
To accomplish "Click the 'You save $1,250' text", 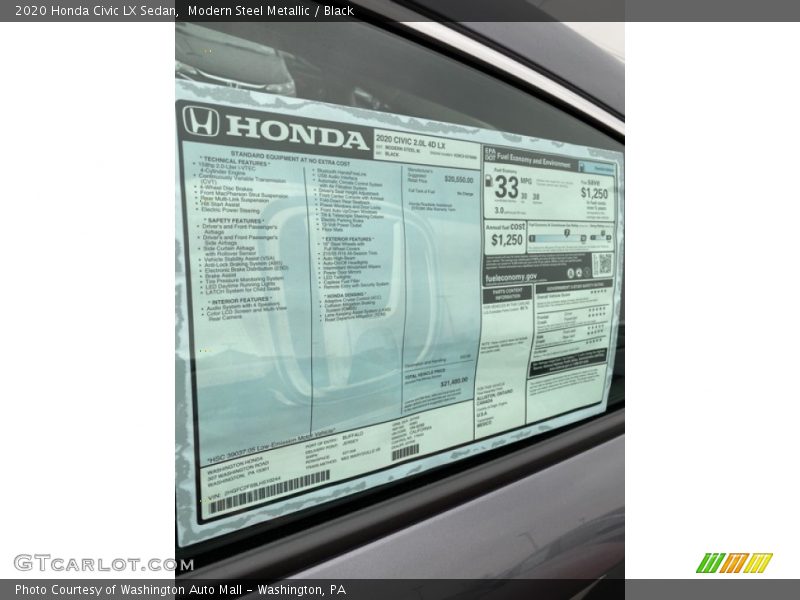I will tap(594, 190).
